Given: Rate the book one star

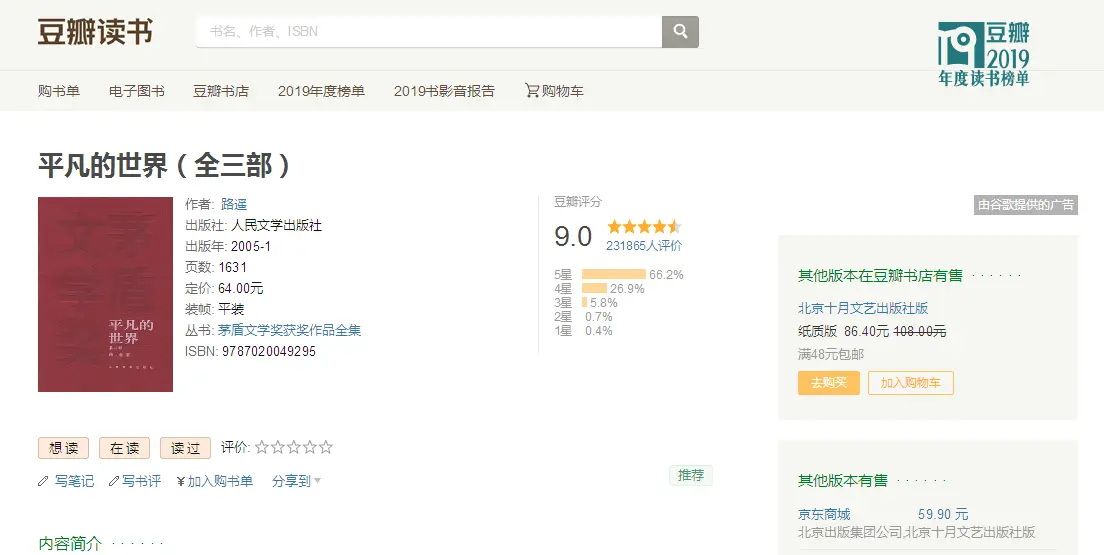Looking at the screenshot, I should pyautogui.click(x=262, y=447).
